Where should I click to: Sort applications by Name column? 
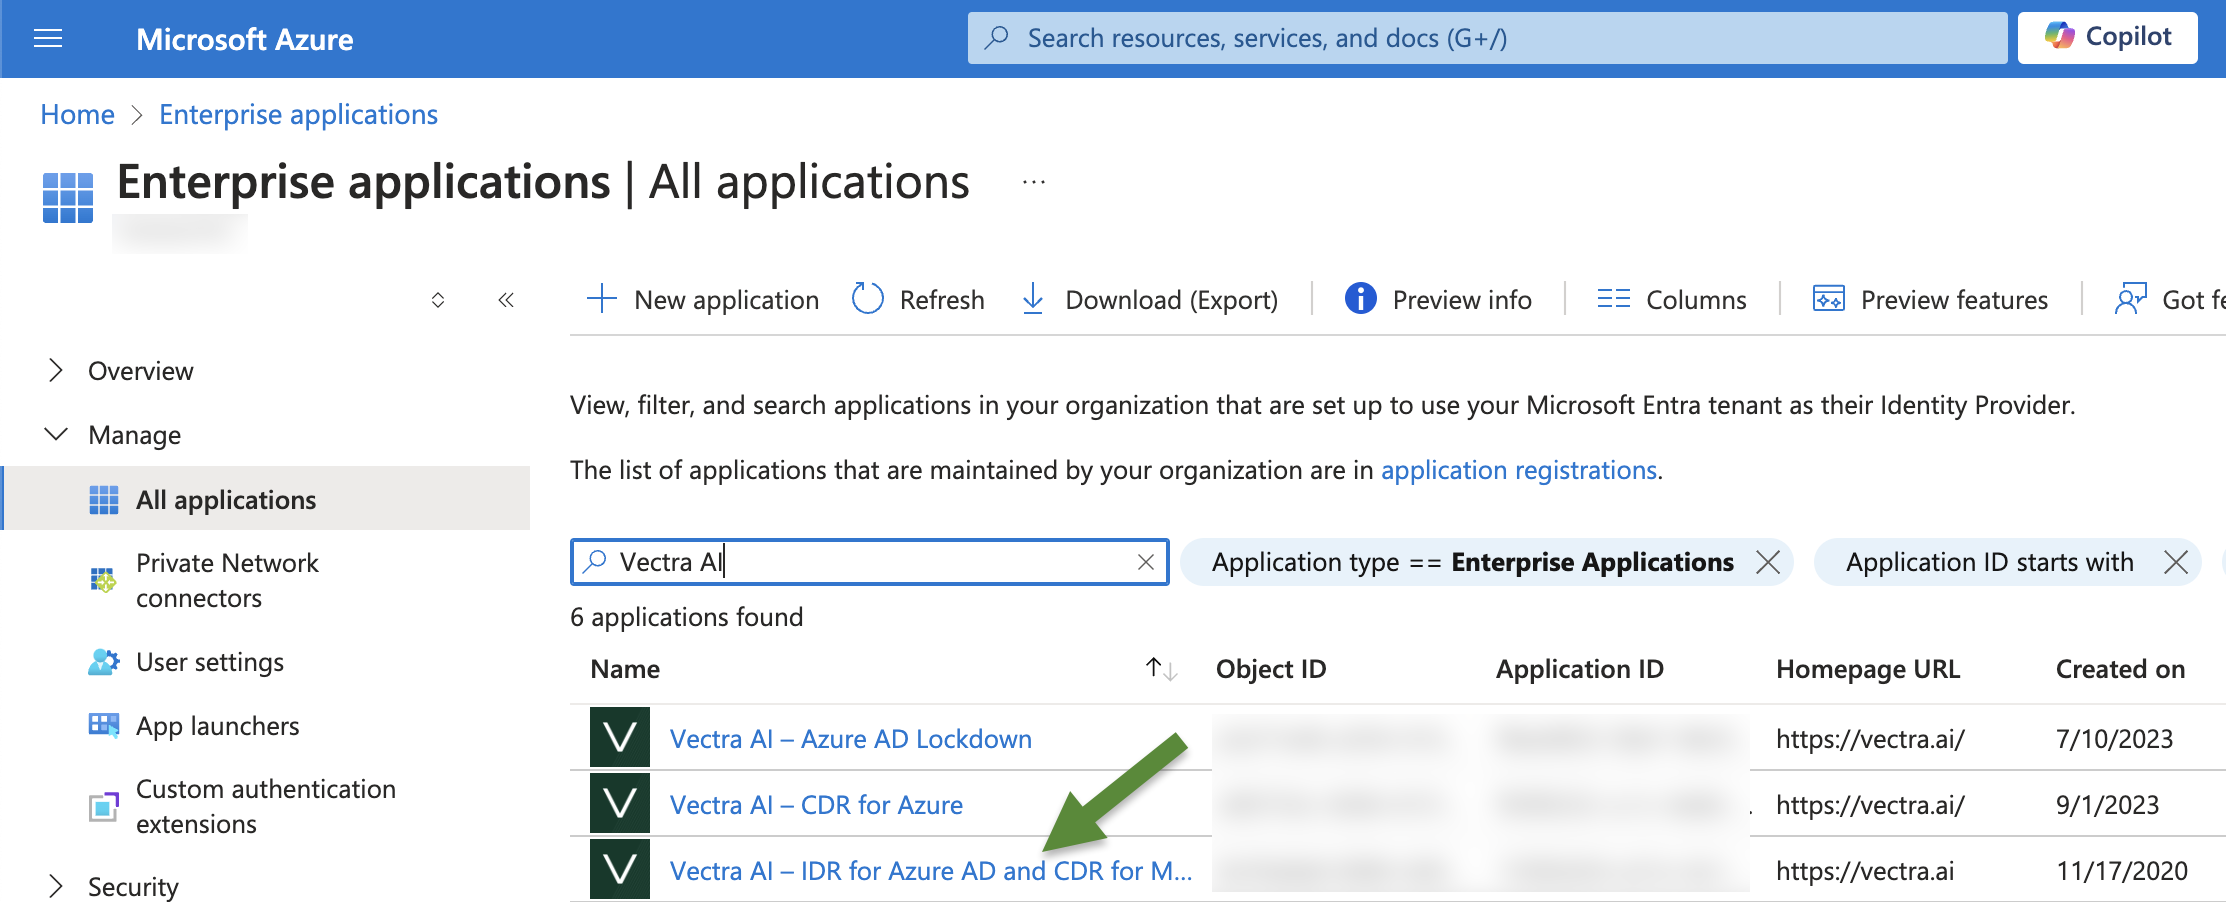click(1160, 669)
